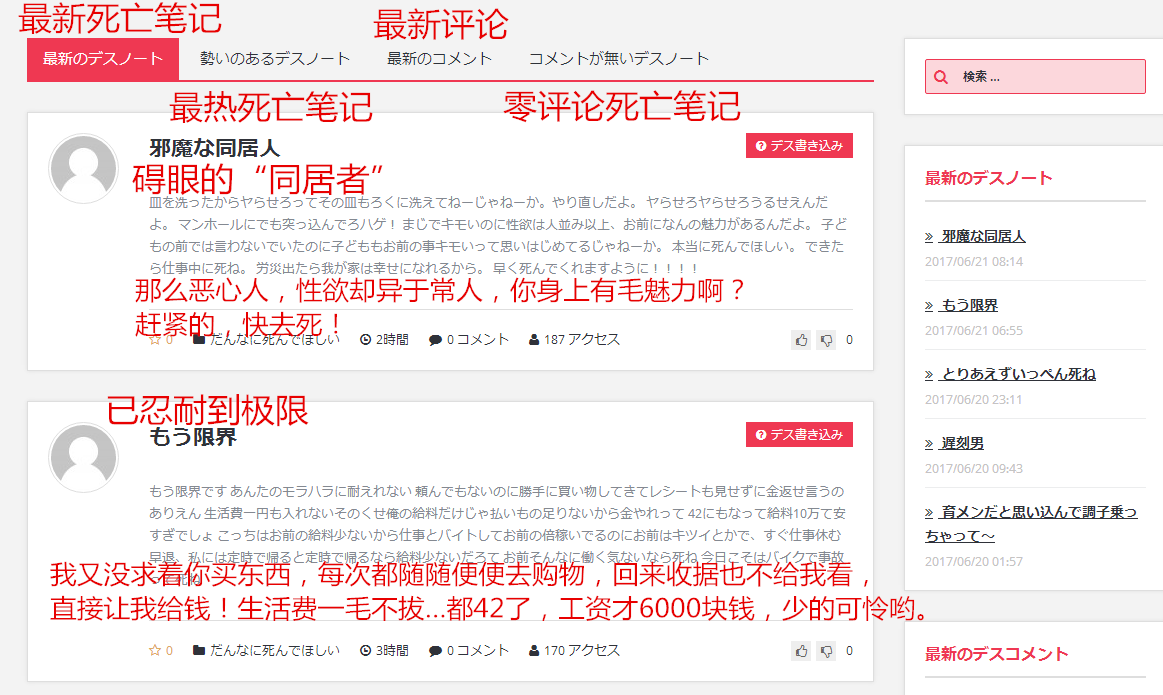This screenshot has height=695, width=1163.
Task: Click the デス書き込み button on the もう限界 post
Action: [799, 435]
